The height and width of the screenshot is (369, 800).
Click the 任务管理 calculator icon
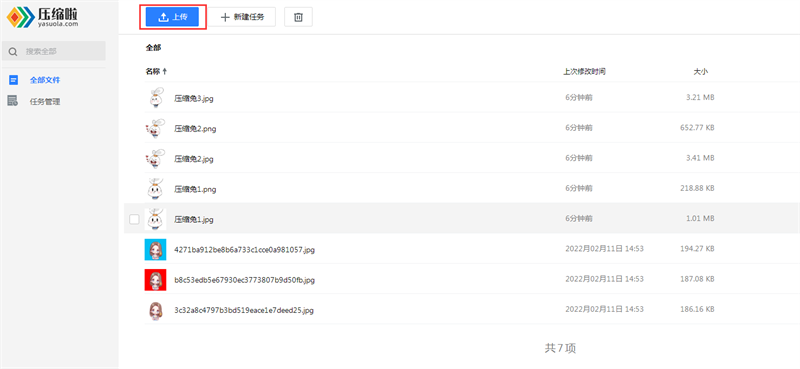13,101
